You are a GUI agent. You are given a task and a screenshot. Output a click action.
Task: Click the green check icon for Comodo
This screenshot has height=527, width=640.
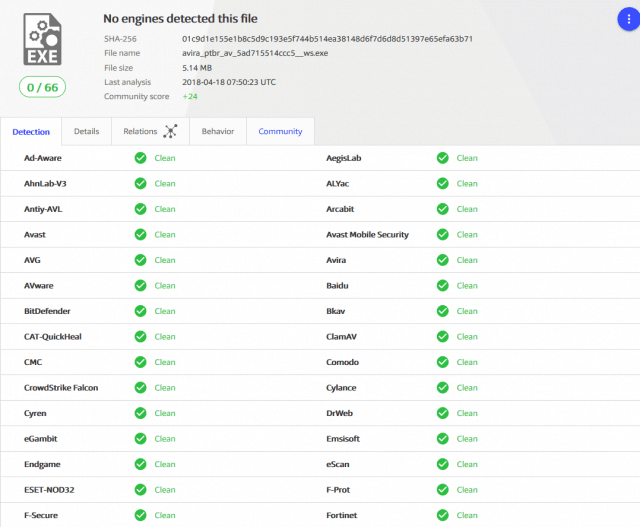tap(442, 362)
